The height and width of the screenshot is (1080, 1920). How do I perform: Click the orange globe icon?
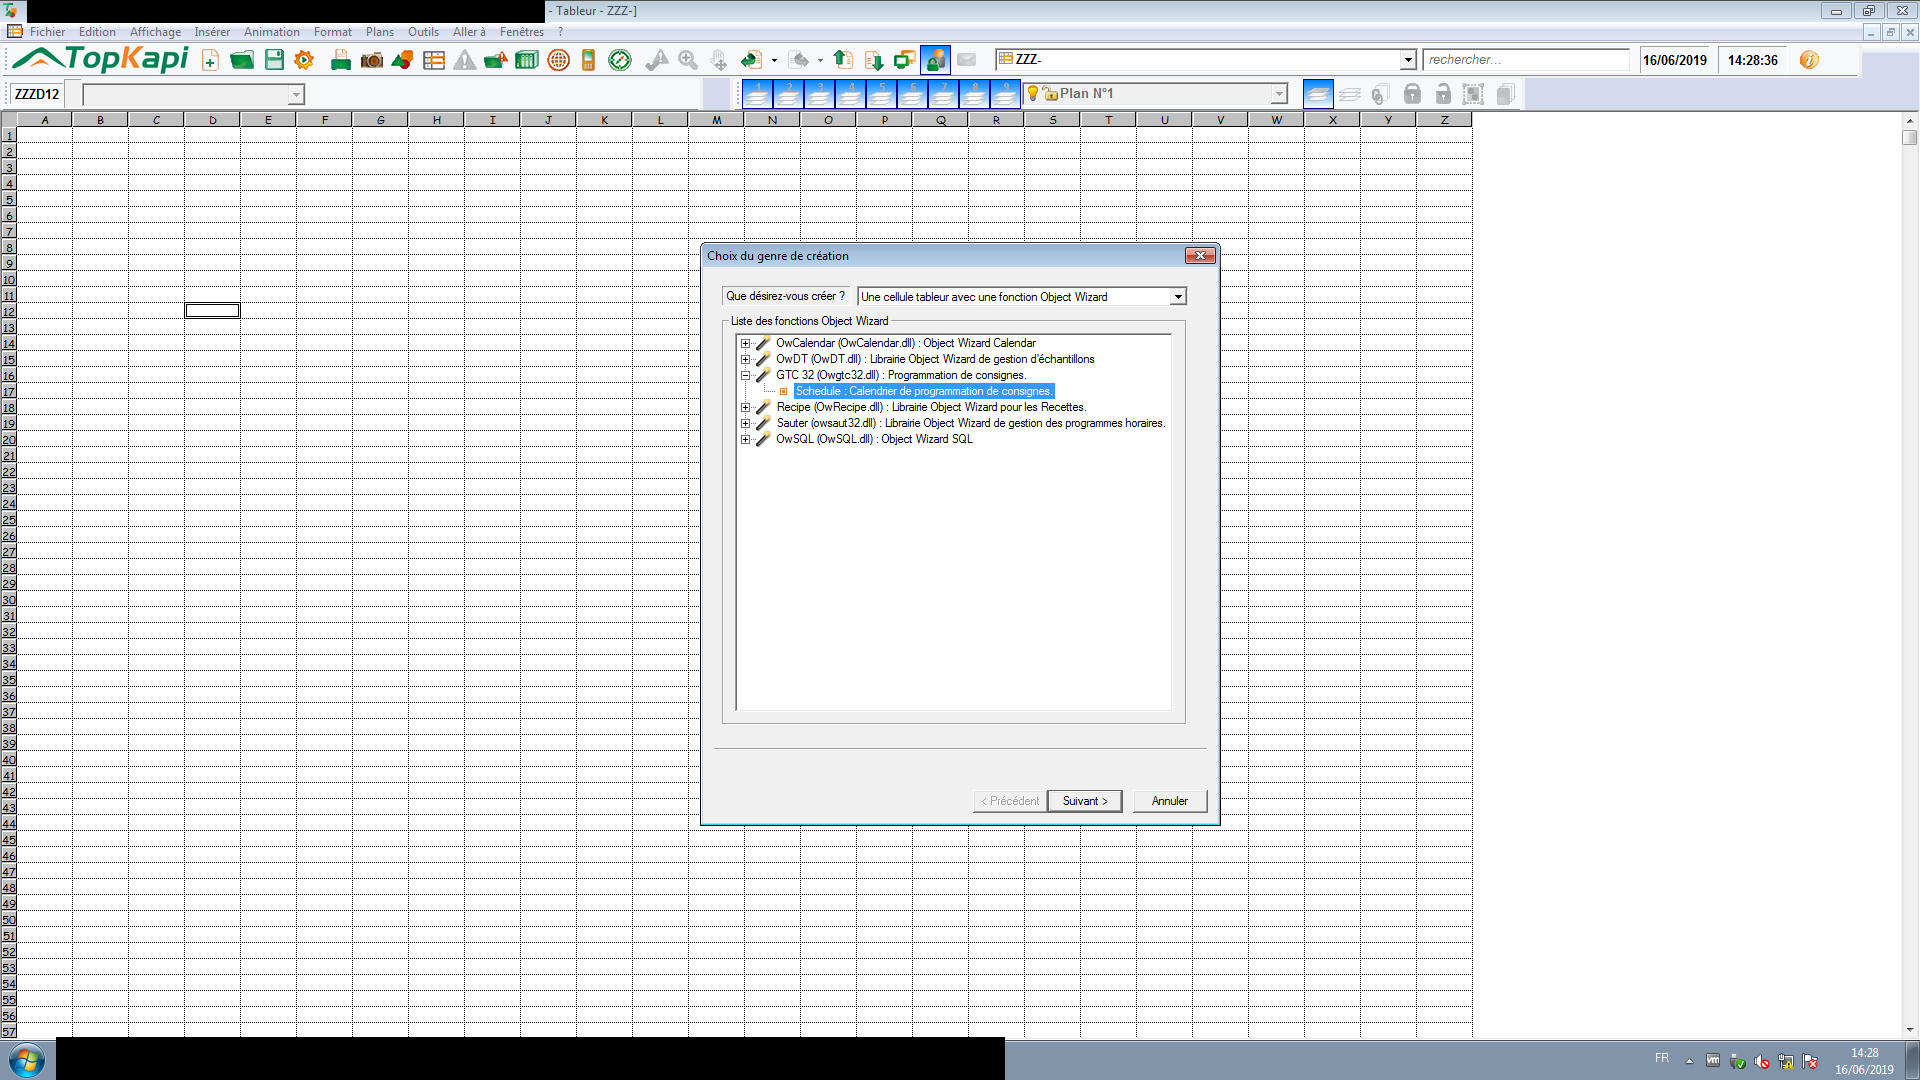coord(559,60)
